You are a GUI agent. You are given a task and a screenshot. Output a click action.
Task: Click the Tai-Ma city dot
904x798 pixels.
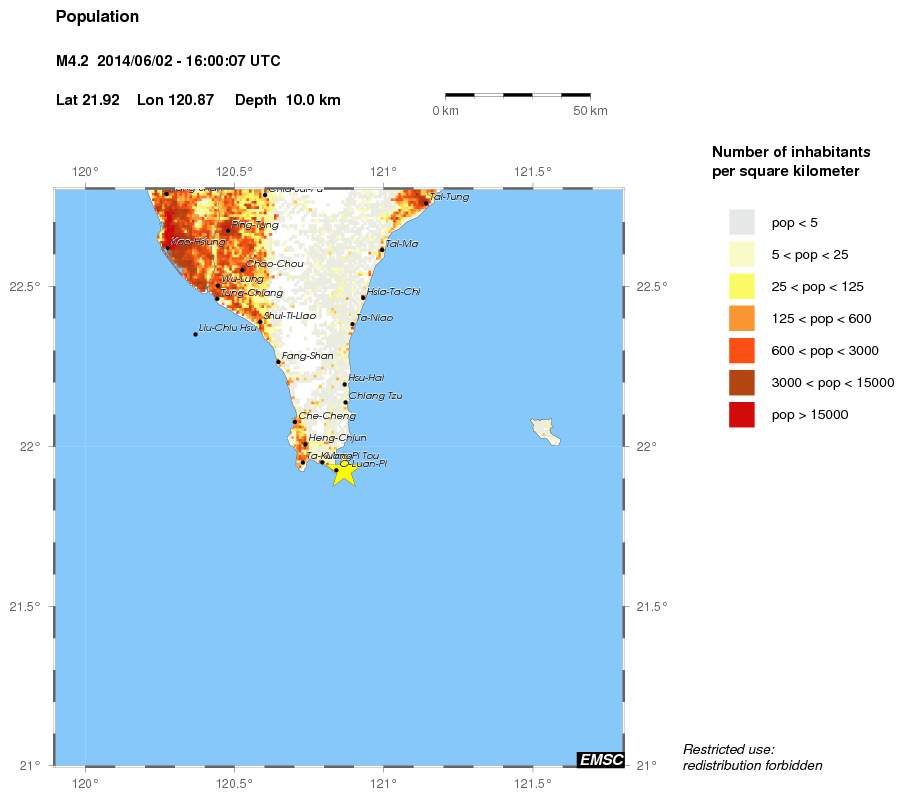(382, 249)
